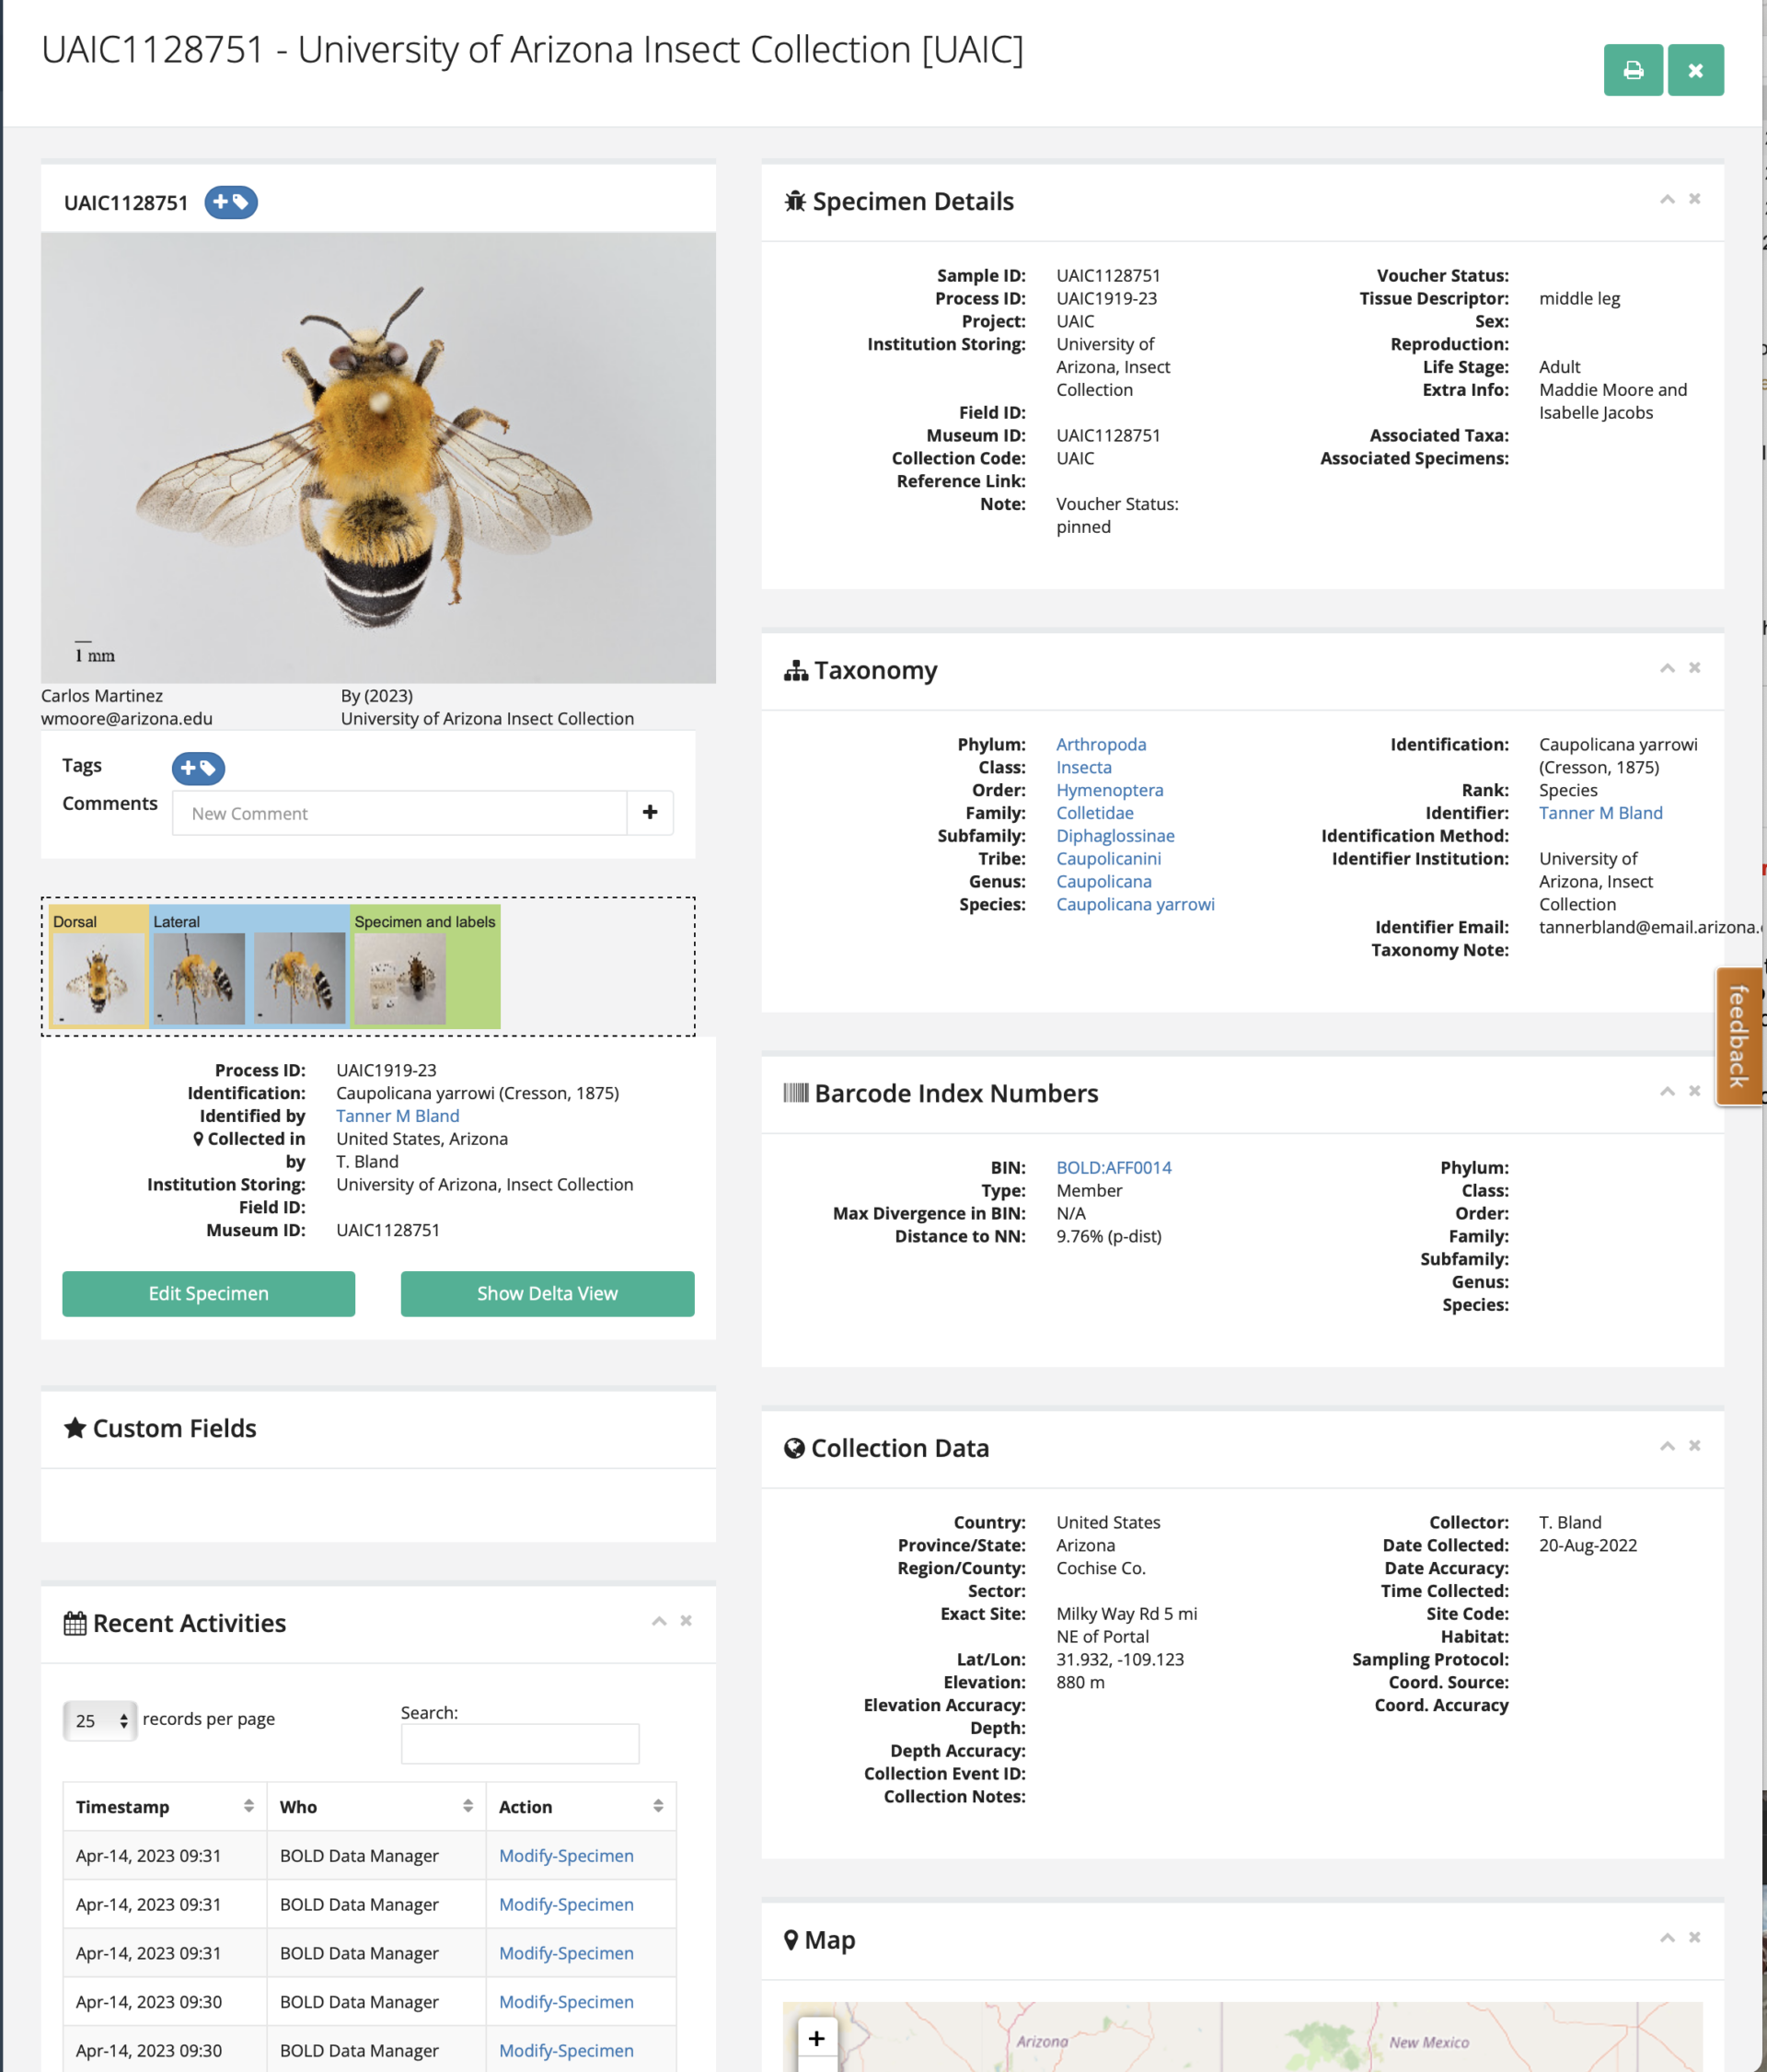Collapse the Taxonomy panel
Screen dimensions: 1767x2072
(x=1667, y=668)
